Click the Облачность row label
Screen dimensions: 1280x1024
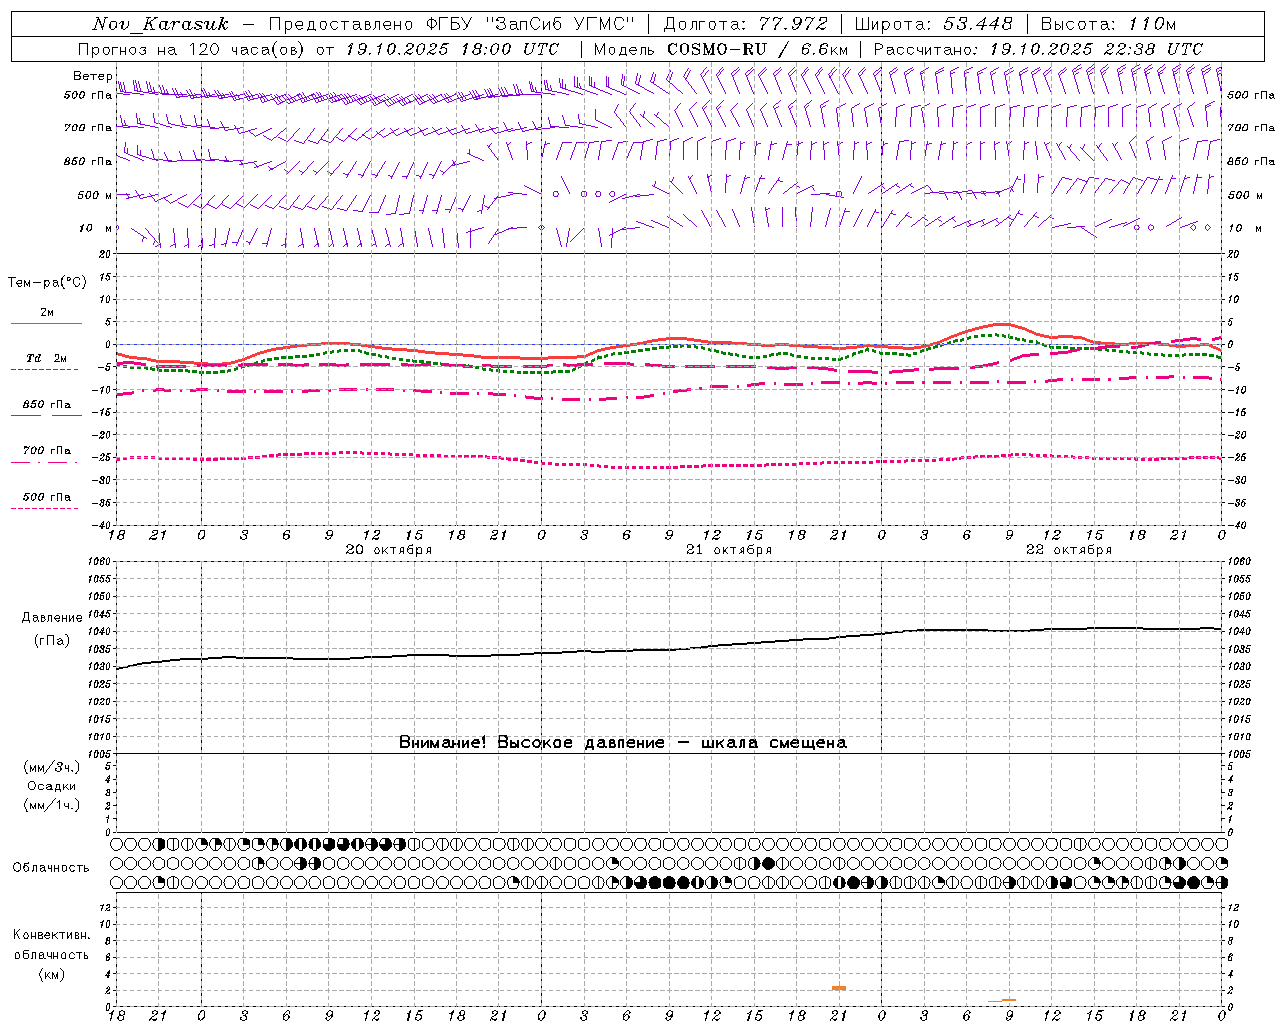tap(51, 868)
